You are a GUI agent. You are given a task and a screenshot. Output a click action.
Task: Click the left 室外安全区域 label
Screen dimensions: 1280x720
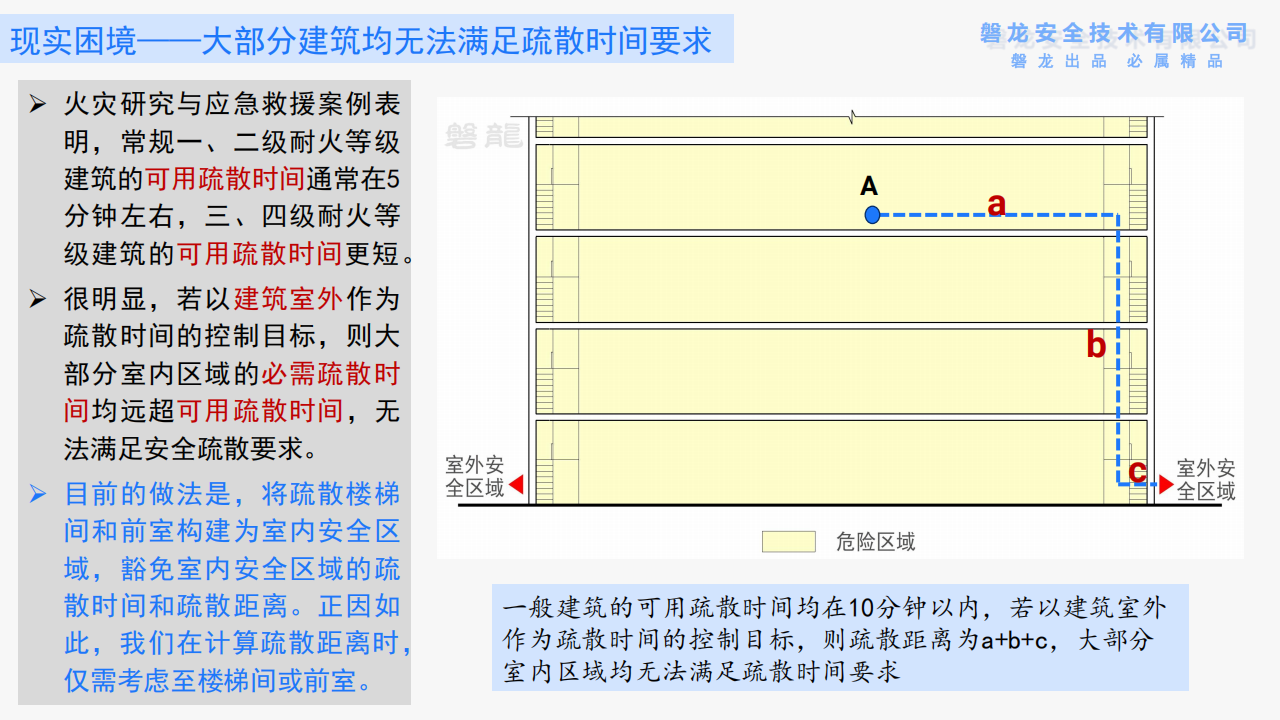tap(475, 477)
